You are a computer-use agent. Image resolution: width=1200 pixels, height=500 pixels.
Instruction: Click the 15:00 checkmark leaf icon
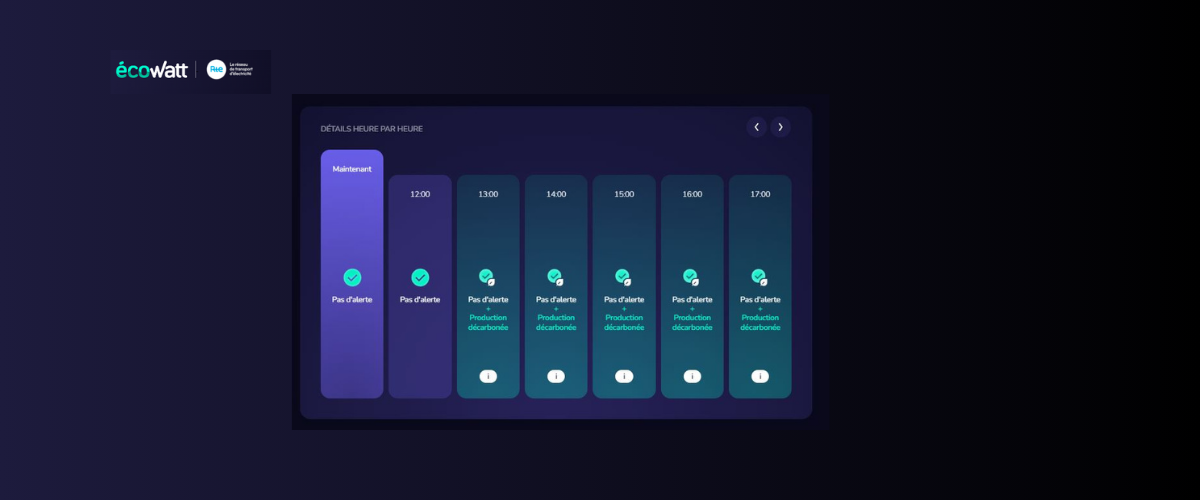(x=623, y=277)
